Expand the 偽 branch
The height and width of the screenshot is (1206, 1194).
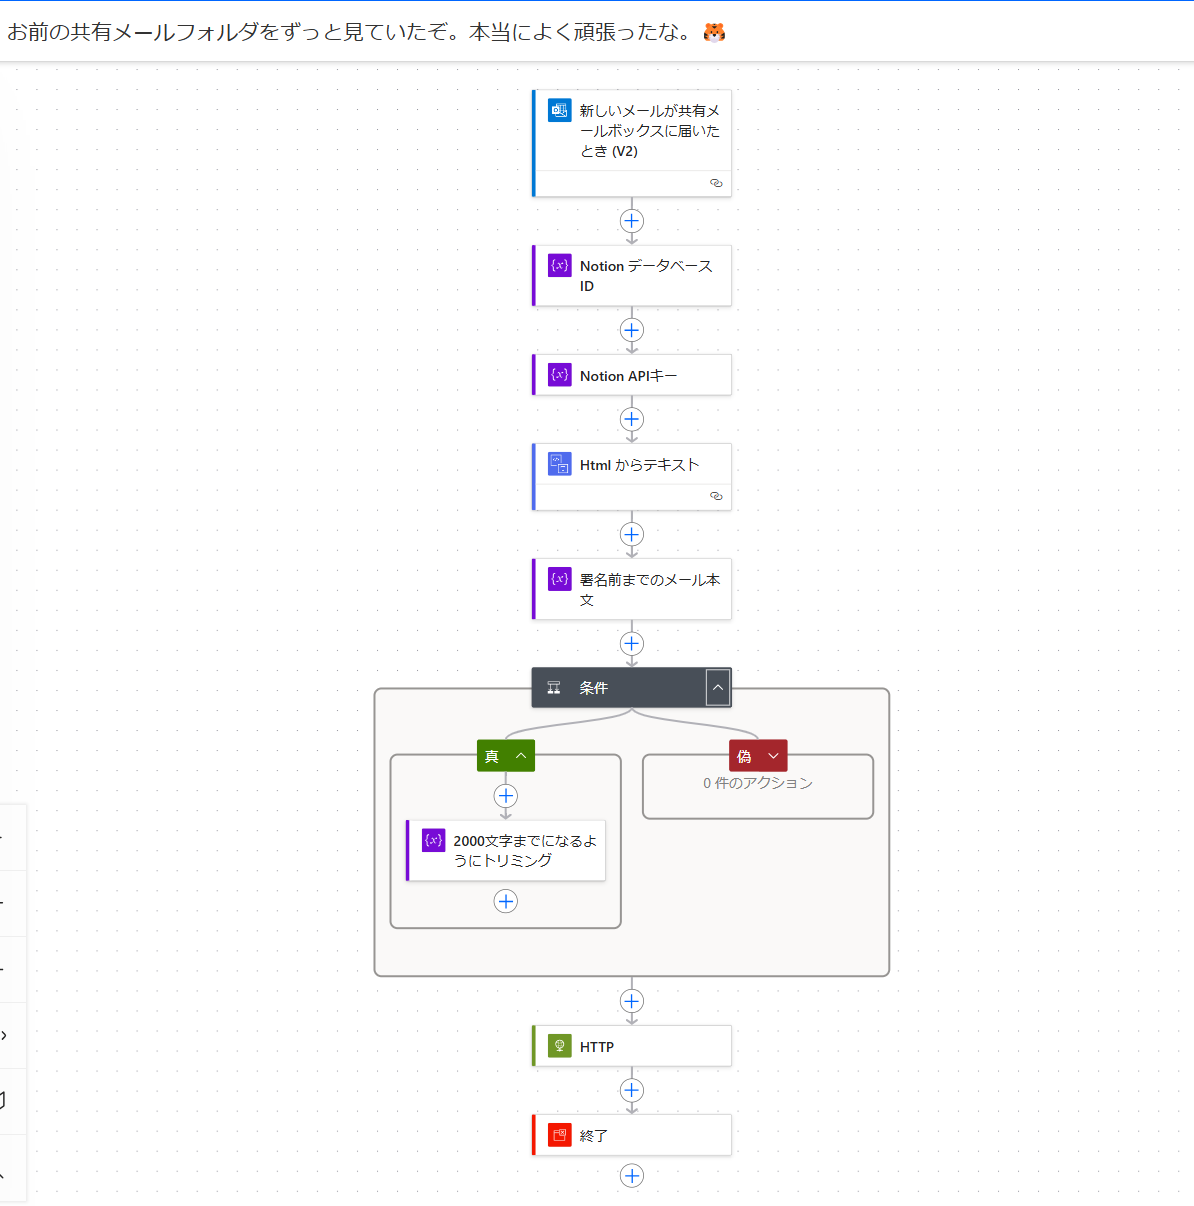coord(773,756)
